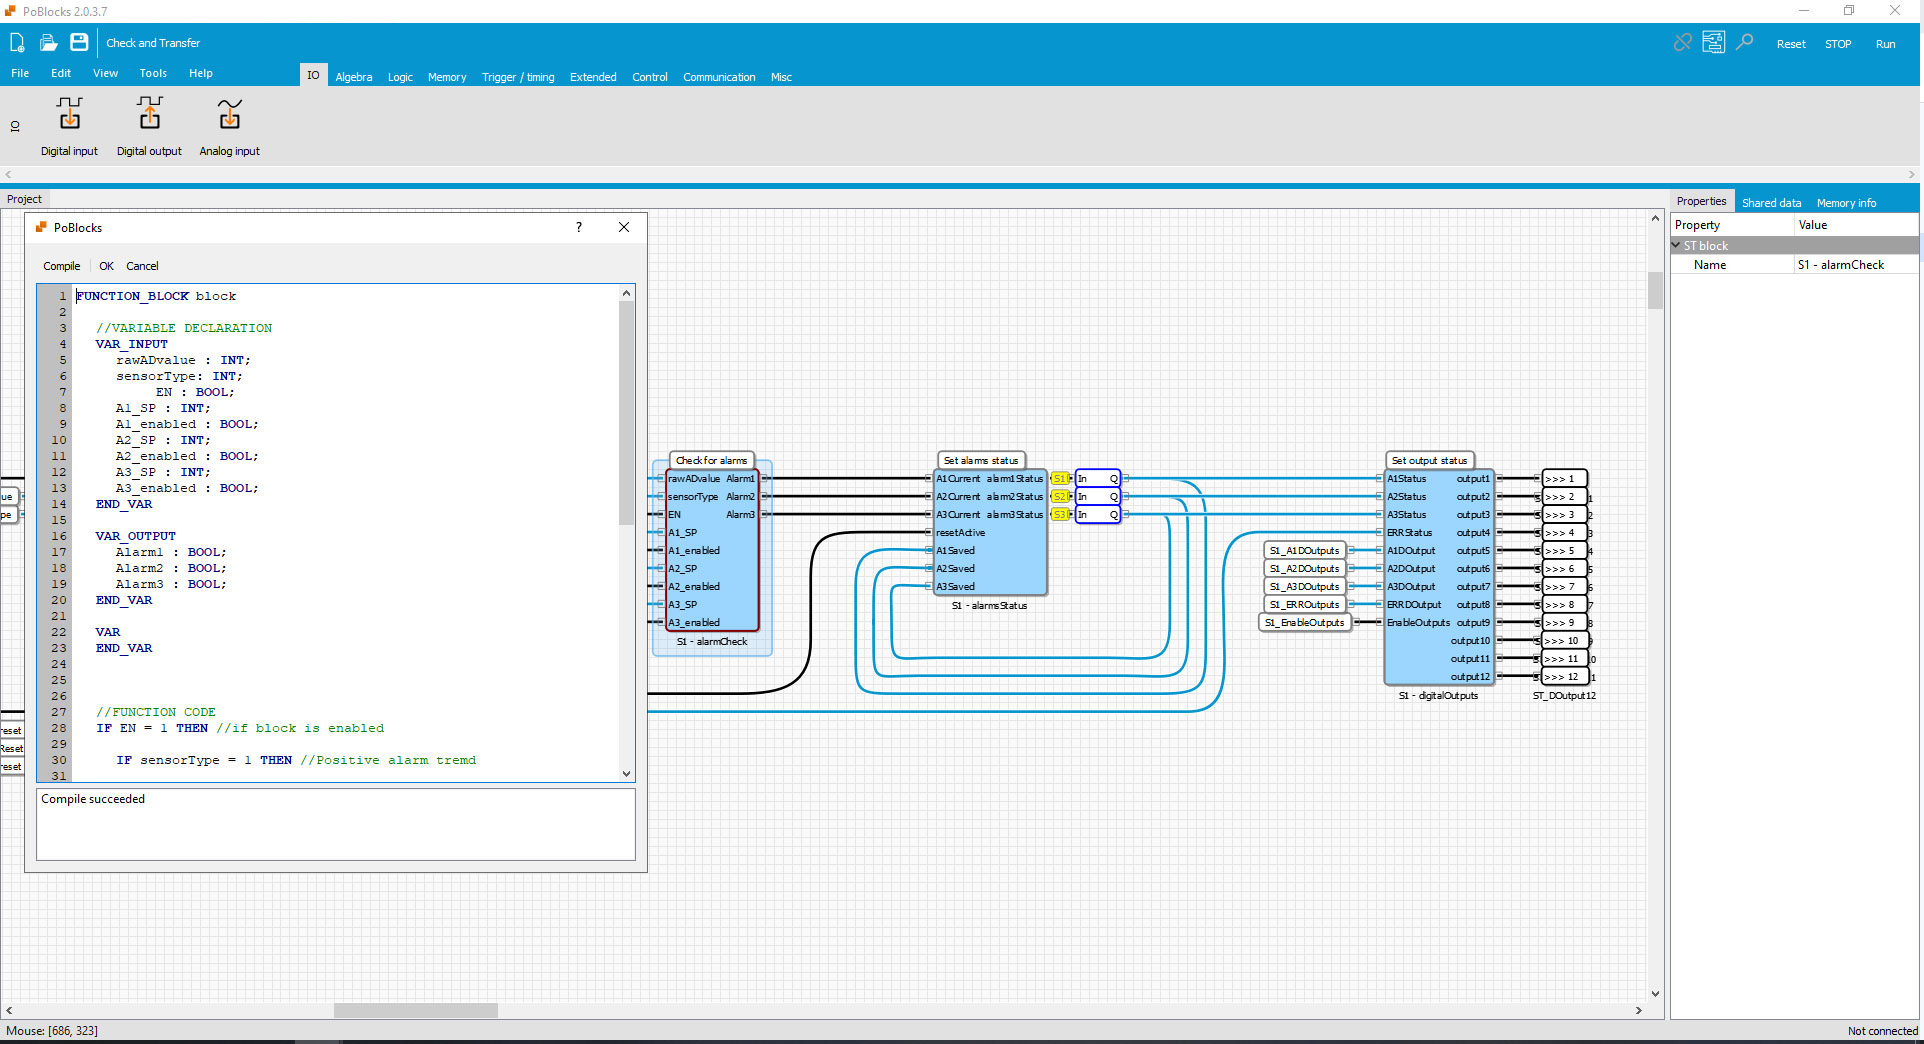1924x1044 pixels.
Task: Click the S1 latch block
Action: pos(1097,479)
